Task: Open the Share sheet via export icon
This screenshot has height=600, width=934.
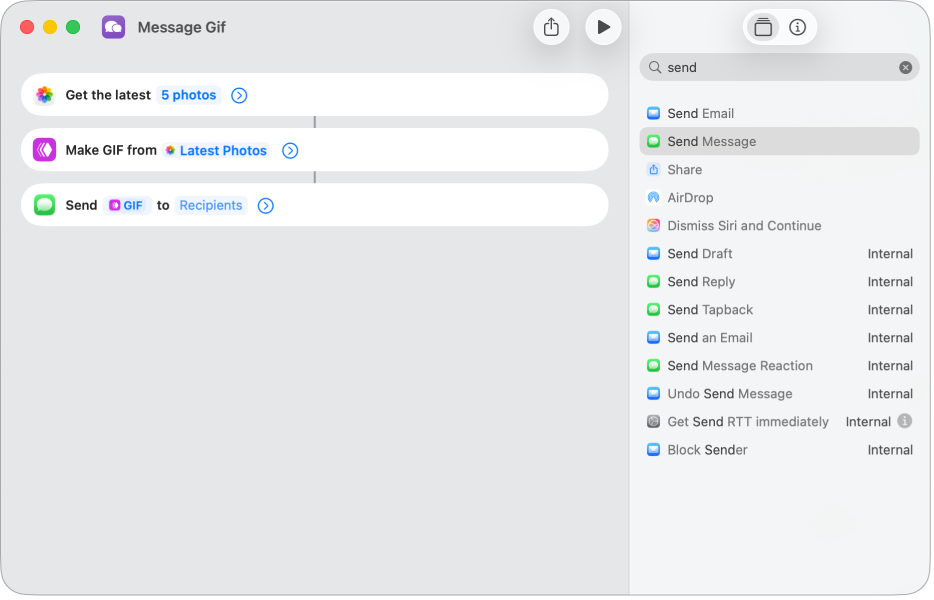Action: [x=551, y=27]
